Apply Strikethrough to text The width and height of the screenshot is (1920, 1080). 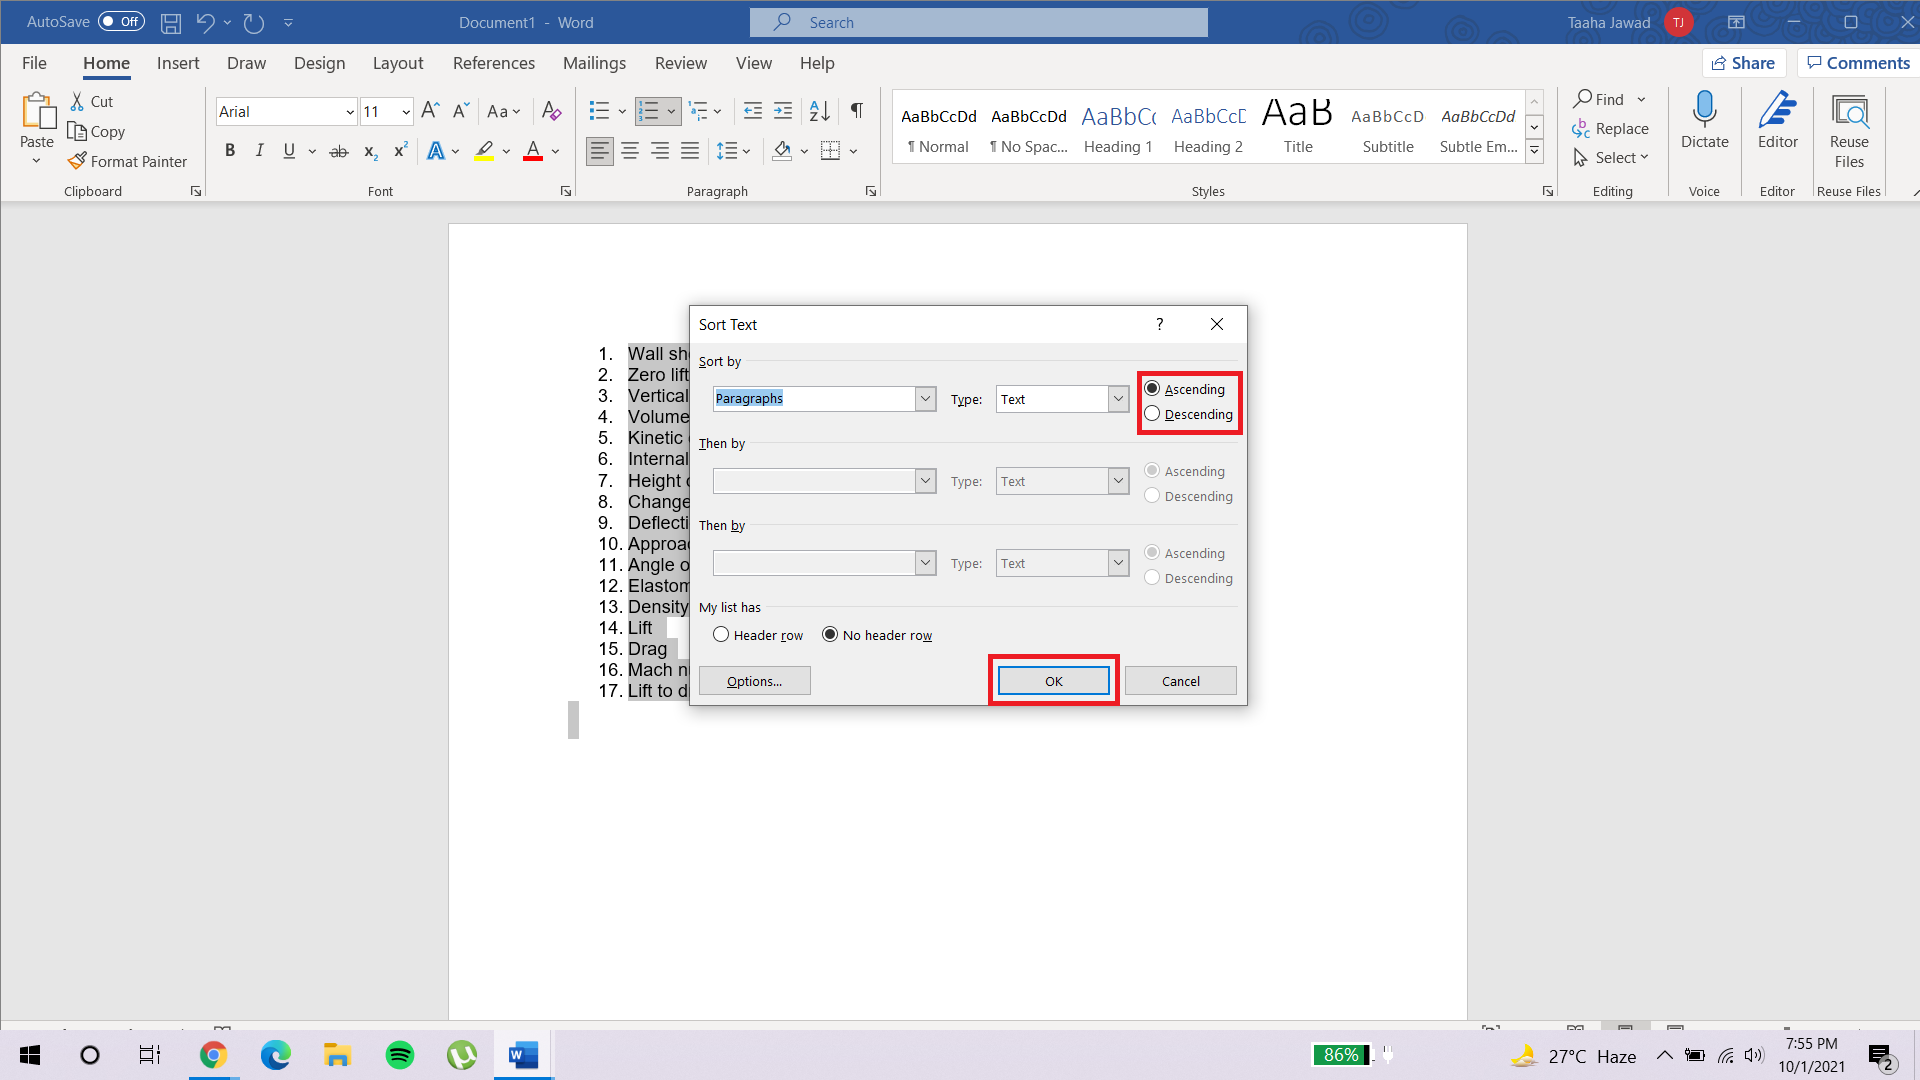pyautogui.click(x=339, y=151)
